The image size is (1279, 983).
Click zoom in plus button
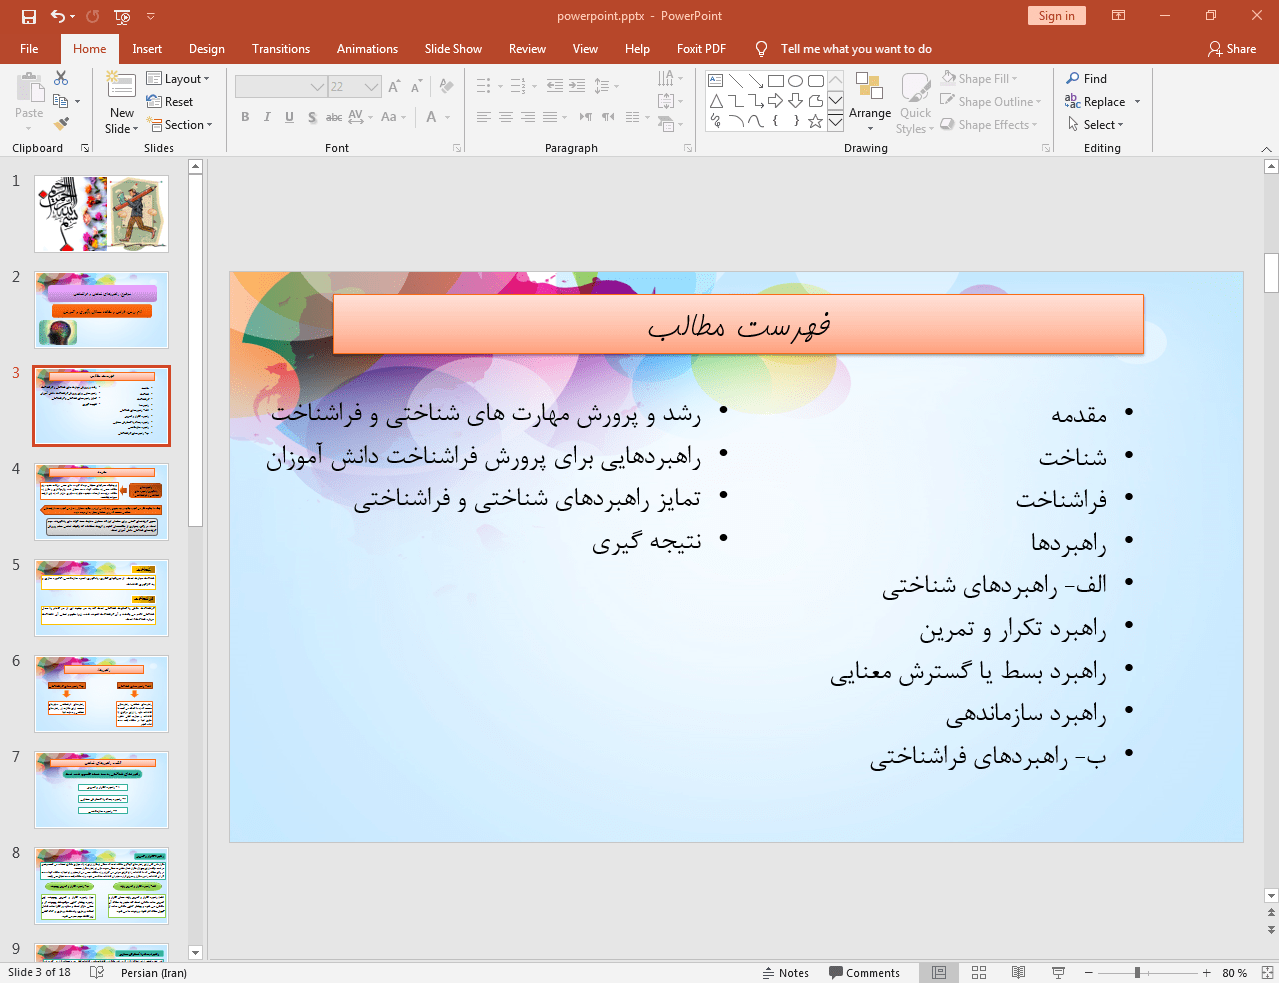pyautogui.click(x=1206, y=972)
